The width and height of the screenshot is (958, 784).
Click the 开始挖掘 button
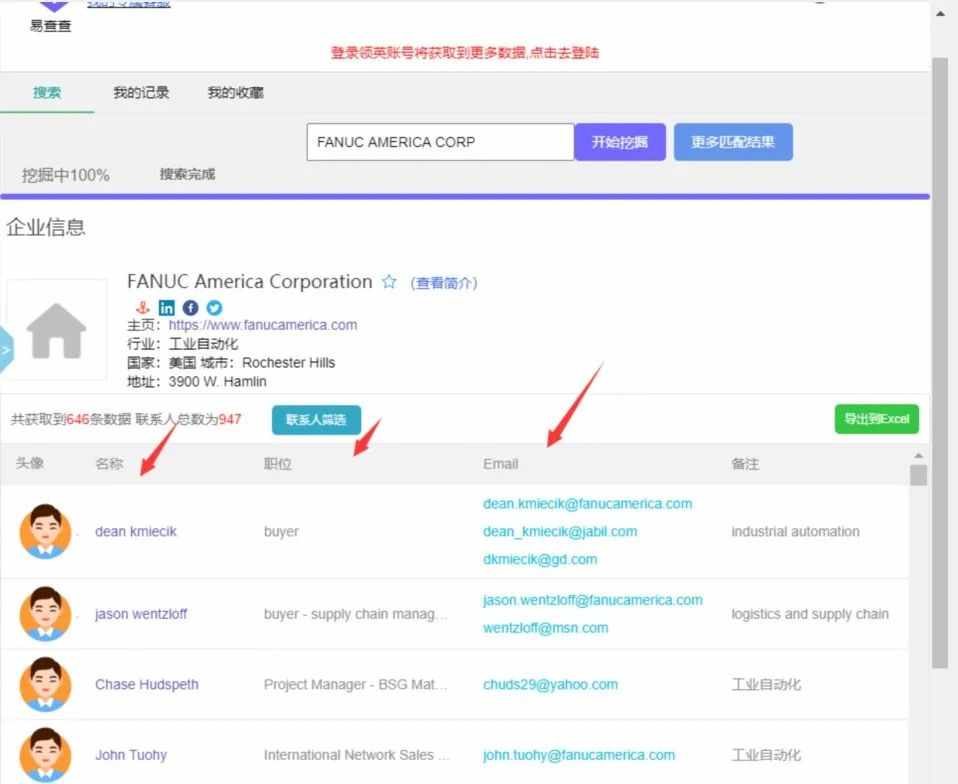[620, 142]
